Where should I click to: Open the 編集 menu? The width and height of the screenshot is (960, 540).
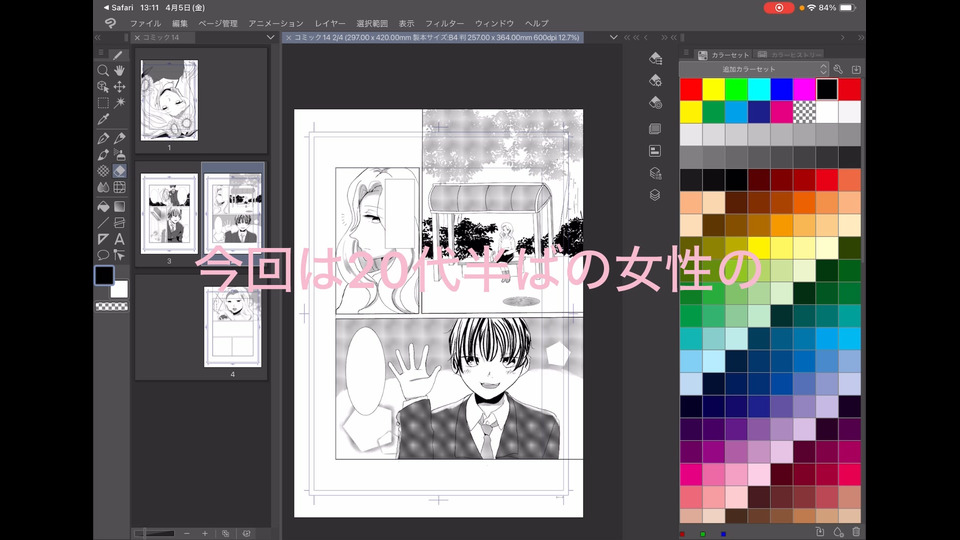click(180, 23)
